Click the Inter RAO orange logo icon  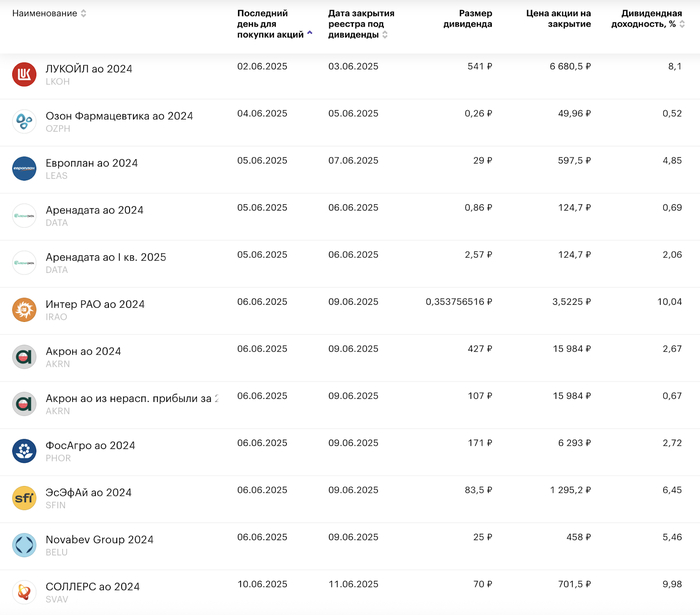tap(24, 310)
